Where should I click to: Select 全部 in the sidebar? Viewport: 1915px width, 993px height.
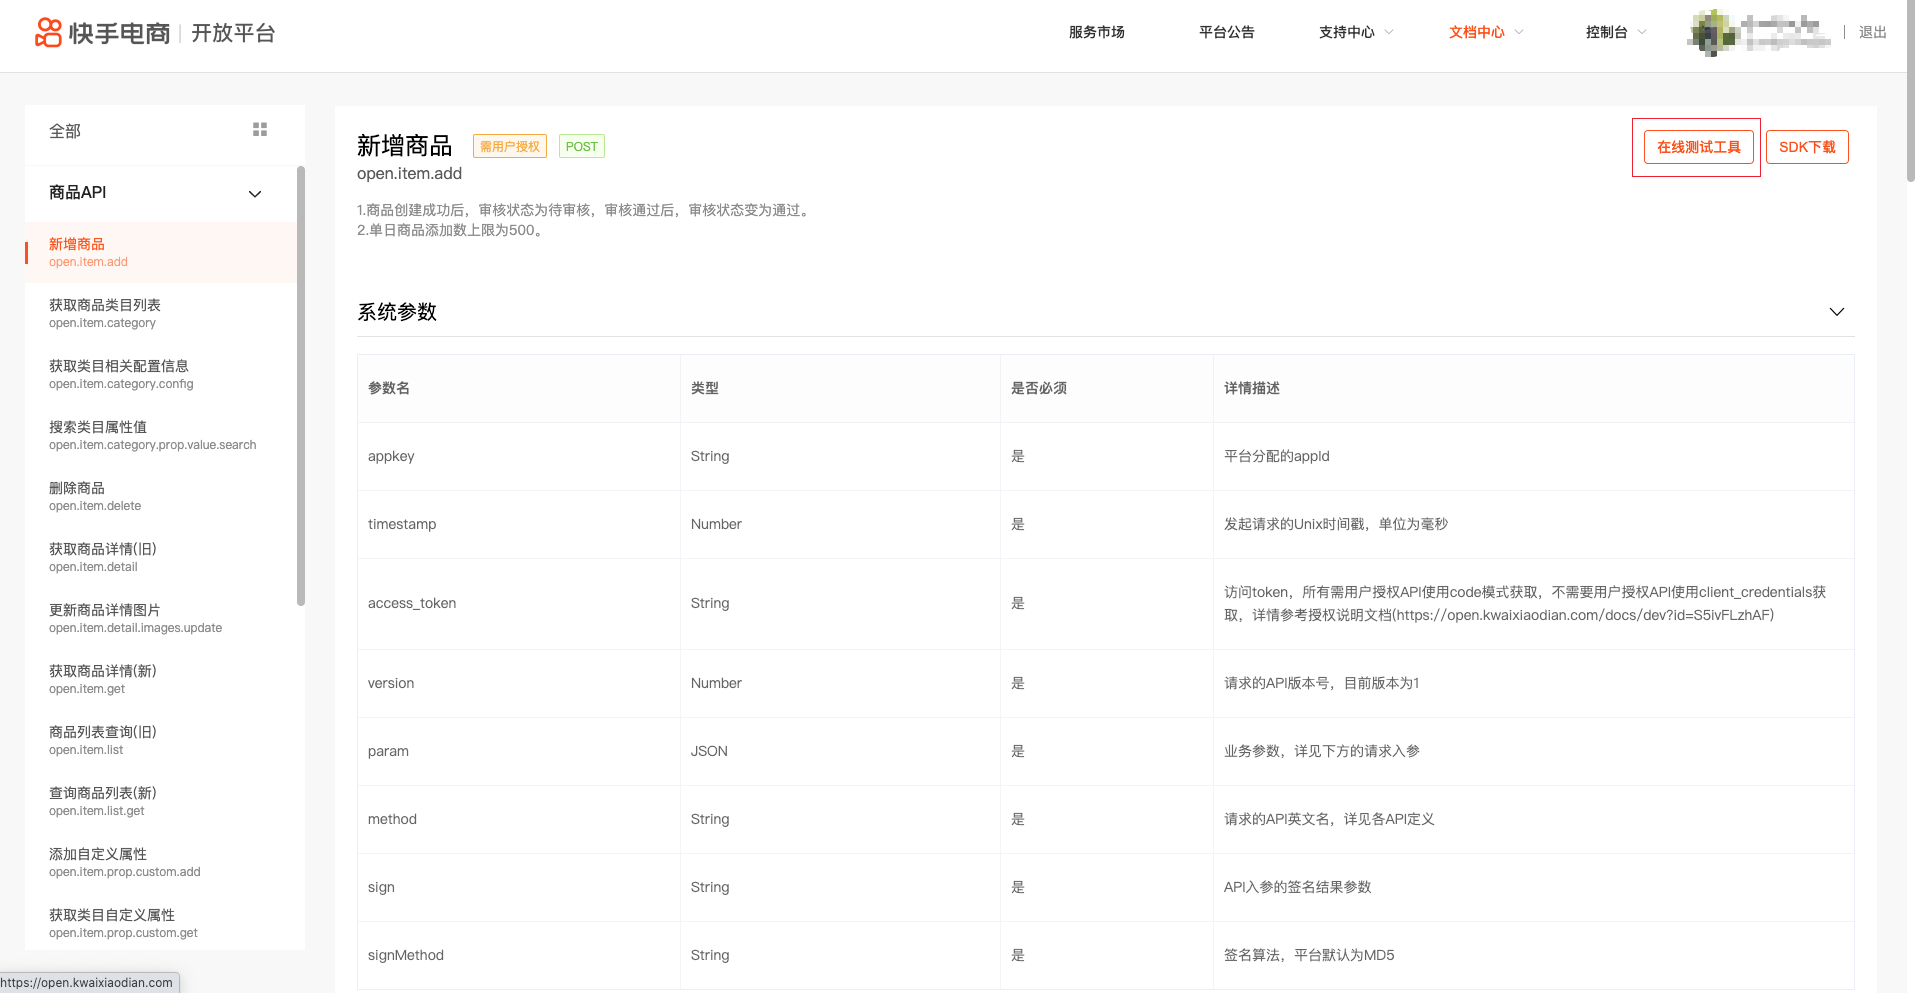(x=65, y=131)
